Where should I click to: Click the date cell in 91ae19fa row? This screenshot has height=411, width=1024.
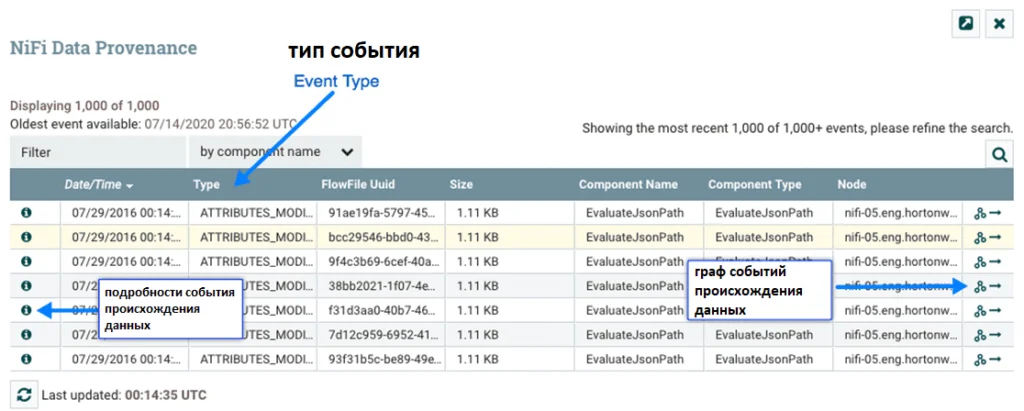[x=124, y=213]
